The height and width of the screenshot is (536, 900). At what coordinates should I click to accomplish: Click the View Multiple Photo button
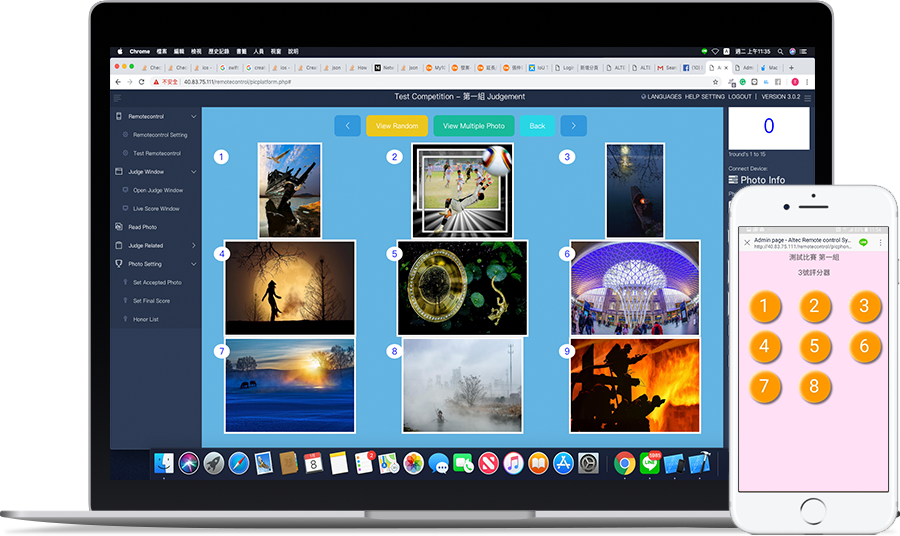coord(474,126)
